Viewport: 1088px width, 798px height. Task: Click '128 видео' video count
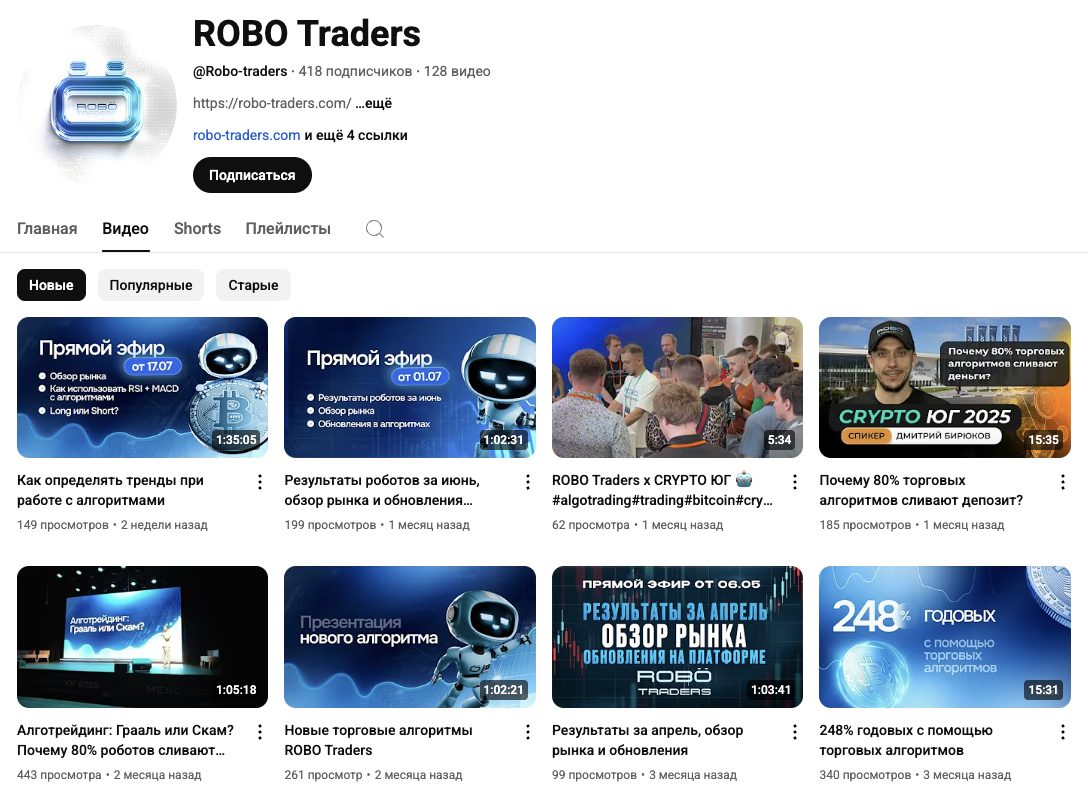[457, 71]
